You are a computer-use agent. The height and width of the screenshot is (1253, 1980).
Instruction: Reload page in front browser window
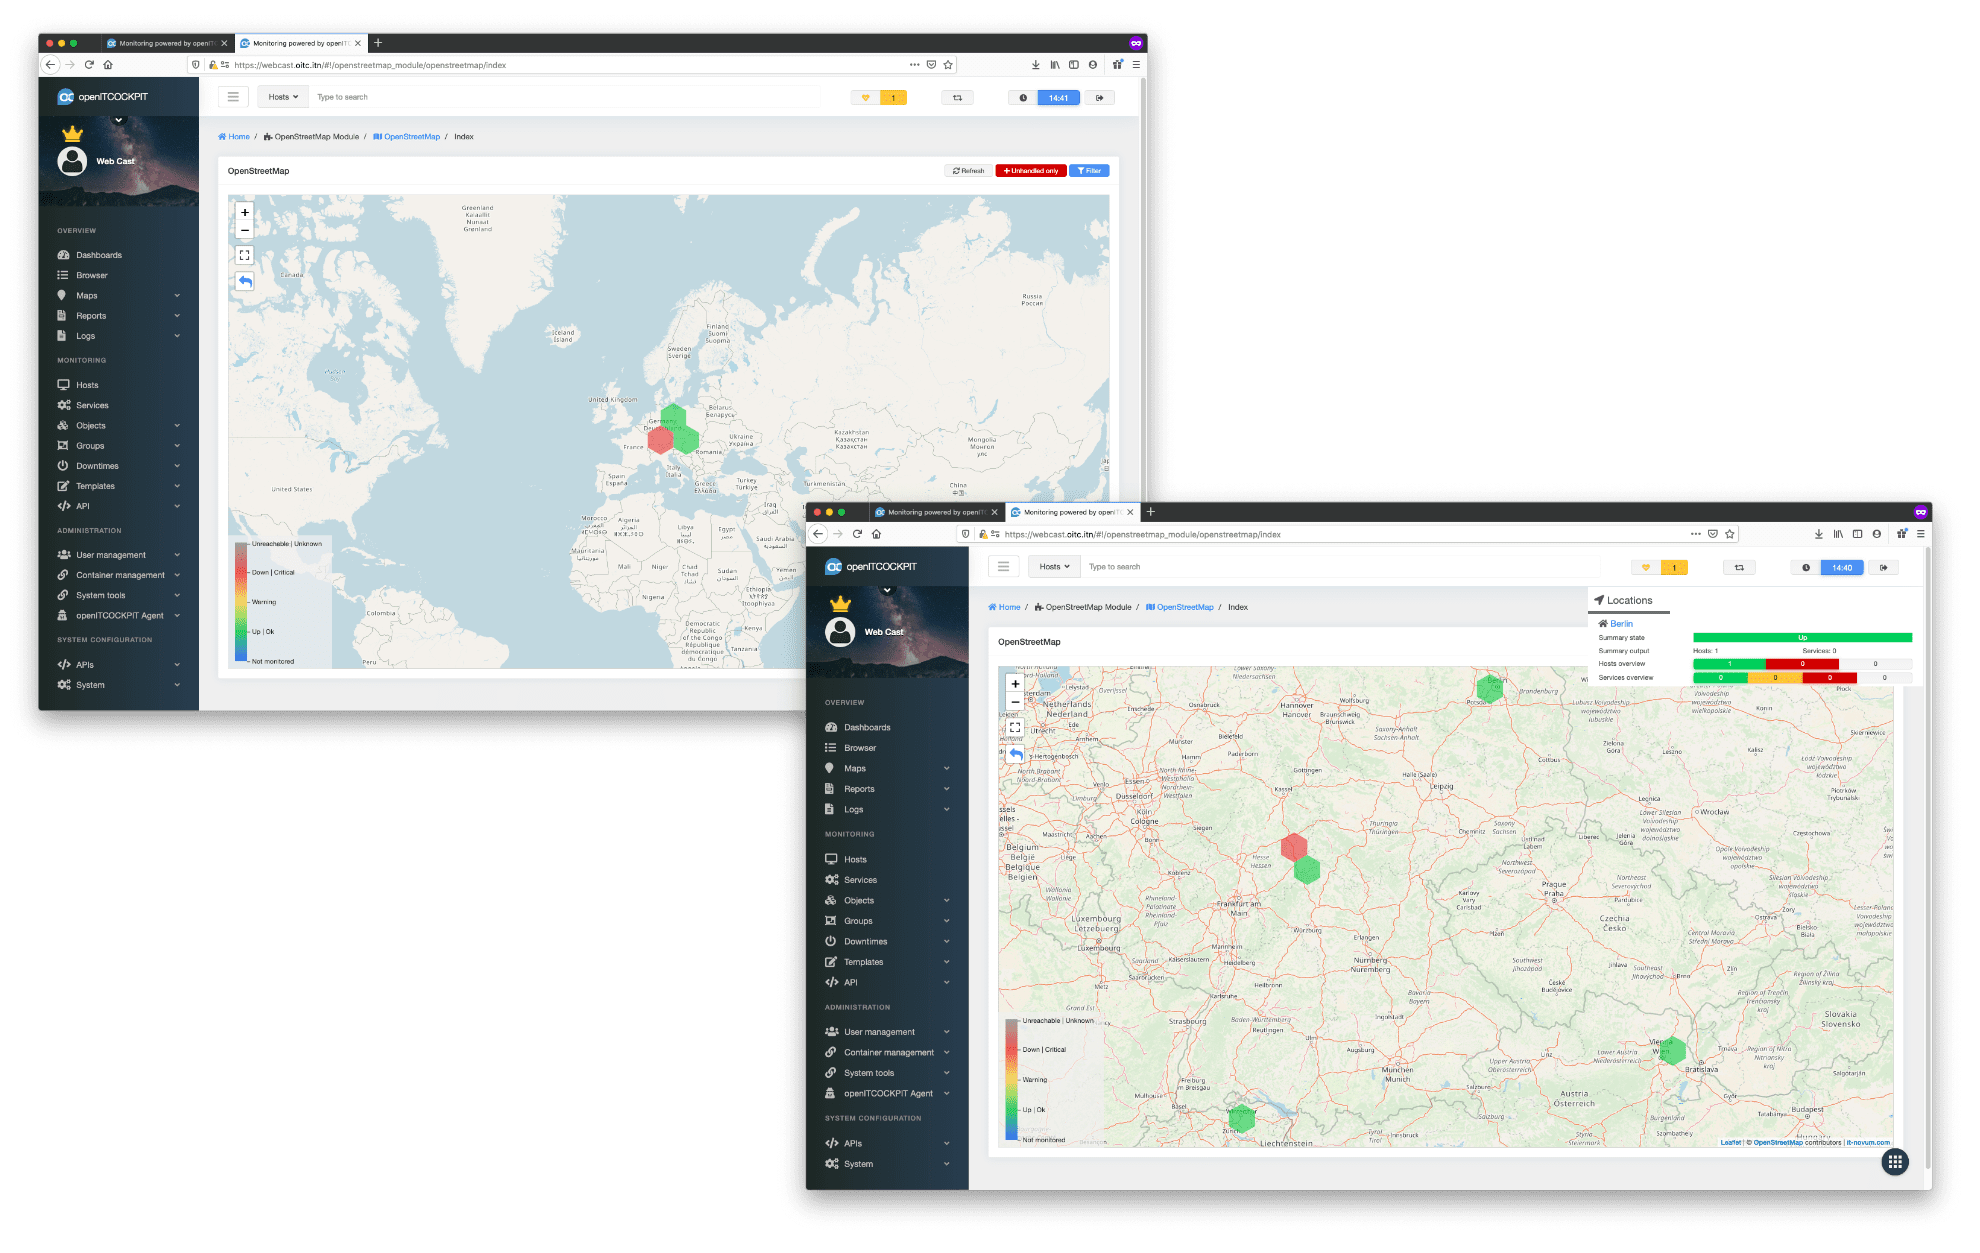[x=857, y=534]
